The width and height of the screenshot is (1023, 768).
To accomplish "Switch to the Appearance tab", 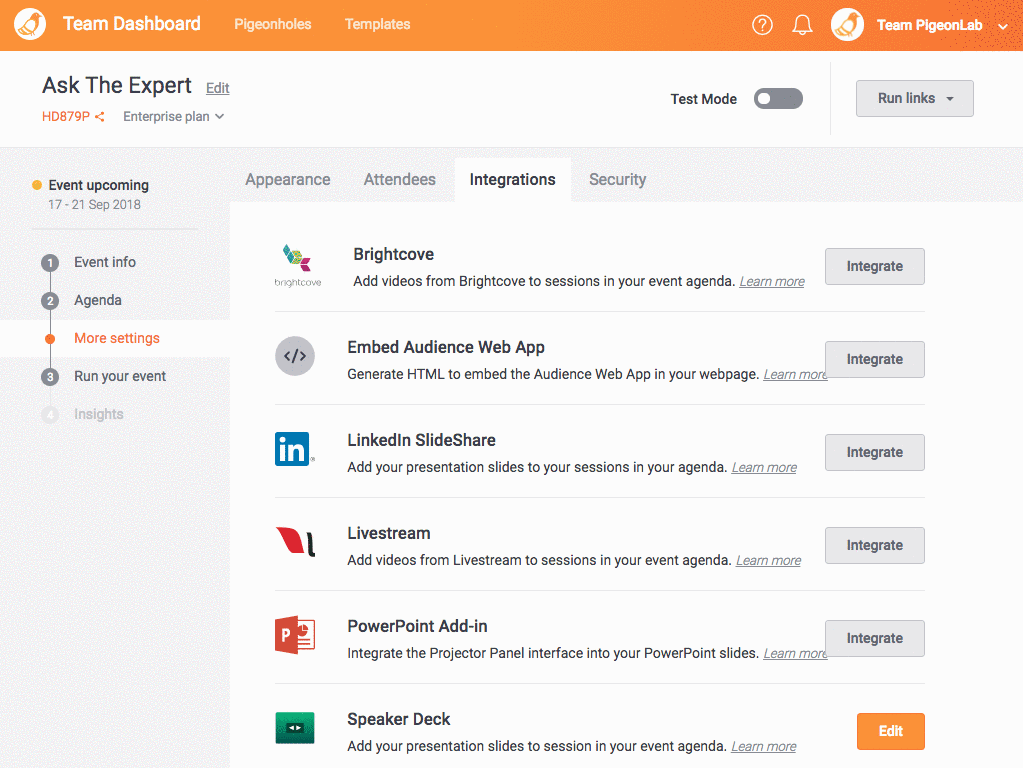I will pos(288,179).
